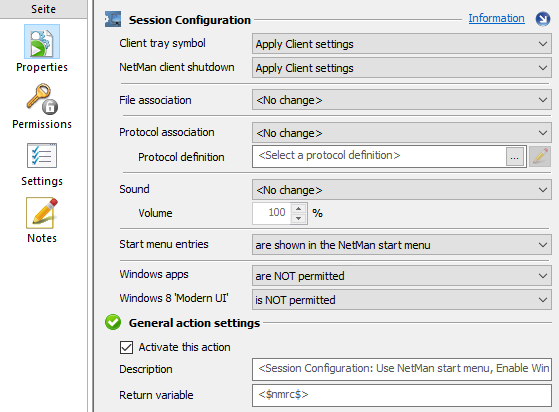The width and height of the screenshot is (559, 412).
Task: Open the Settings checklist icon
Action: (42, 155)
